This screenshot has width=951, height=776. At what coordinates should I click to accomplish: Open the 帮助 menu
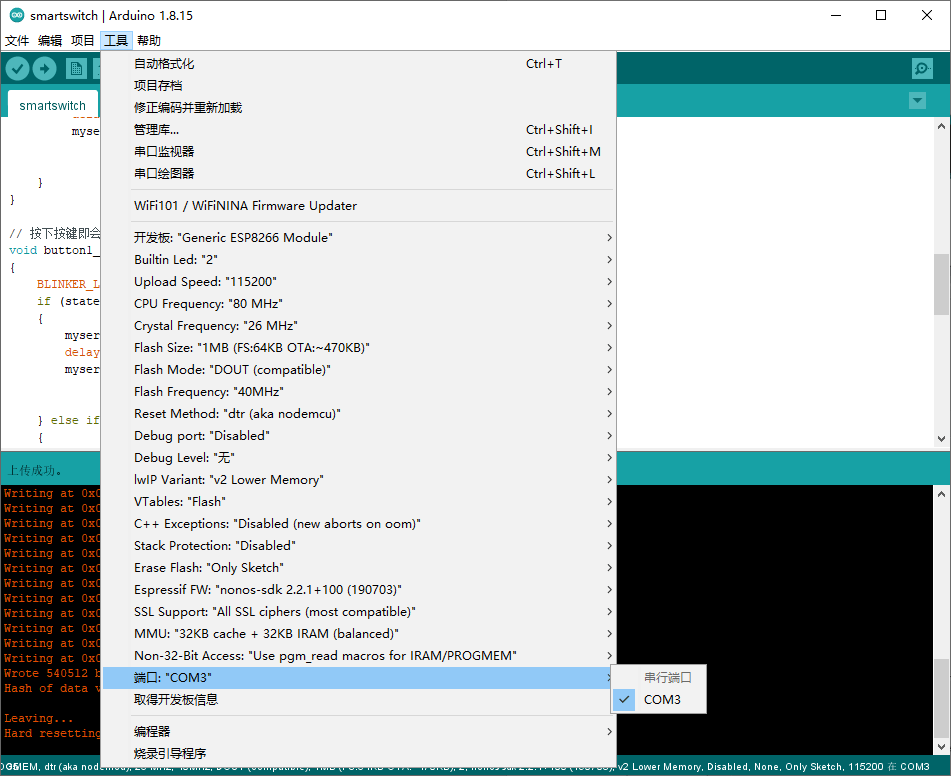tap(149, 41)
